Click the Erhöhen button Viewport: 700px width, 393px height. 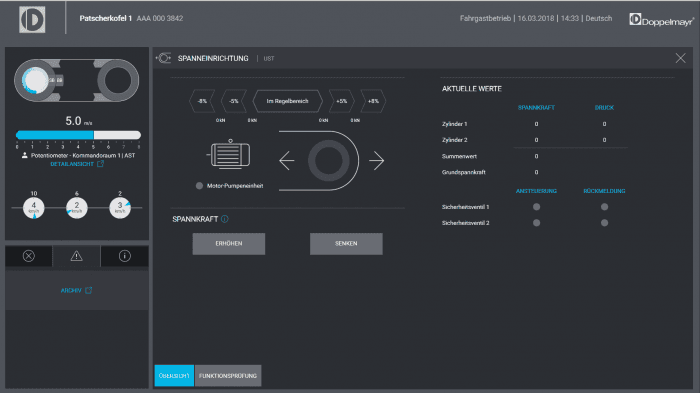tap(229, 244)
